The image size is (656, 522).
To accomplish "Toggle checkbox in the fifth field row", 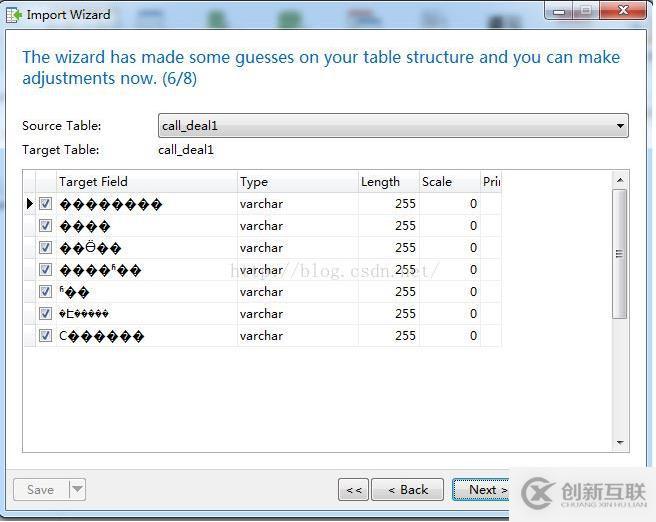I will click(x=45, y=292).
